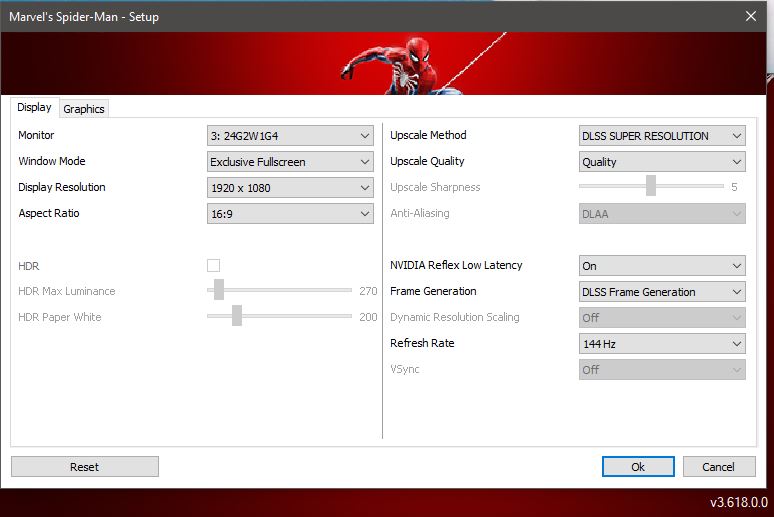Toggle the HDR checkbox
Screen dimensions: 774x517
(213, 266)
